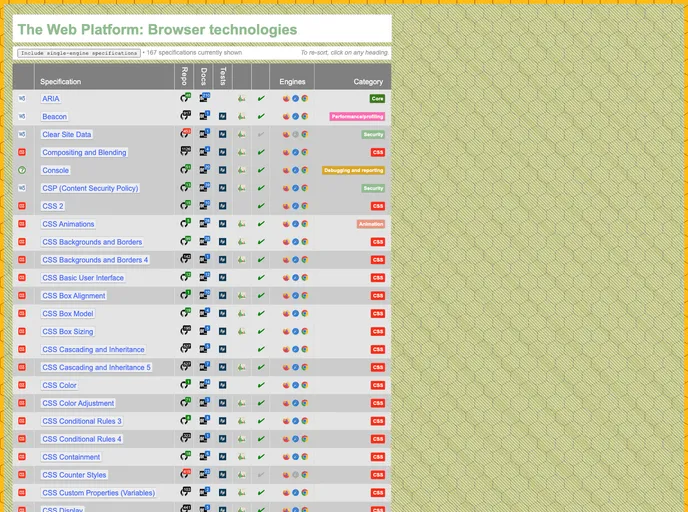The image size is (688, 512).
Task: Click the tests icon in CSS 2 row
Action: pos(222,206)
